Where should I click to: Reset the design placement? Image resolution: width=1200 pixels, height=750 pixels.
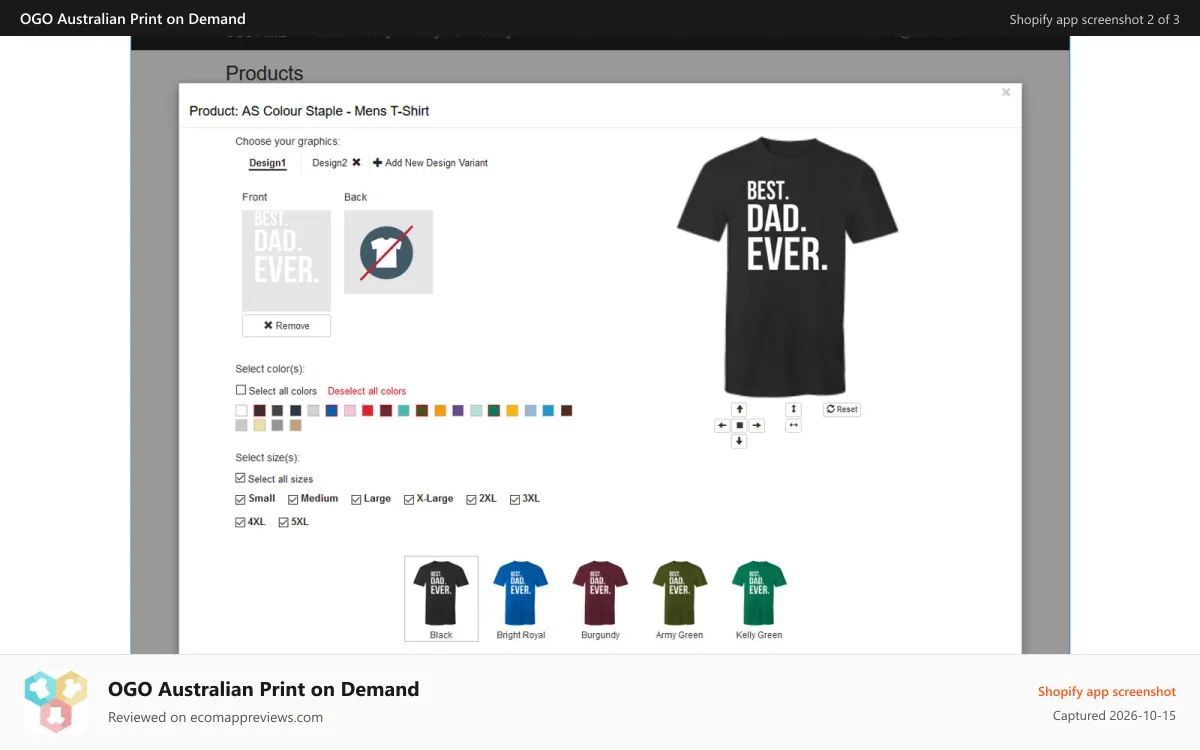click(x=842, y=409)
